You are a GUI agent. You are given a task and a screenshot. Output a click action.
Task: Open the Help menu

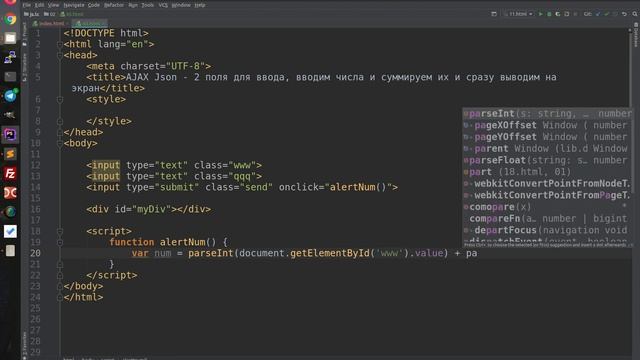click(x=200, y=5)
